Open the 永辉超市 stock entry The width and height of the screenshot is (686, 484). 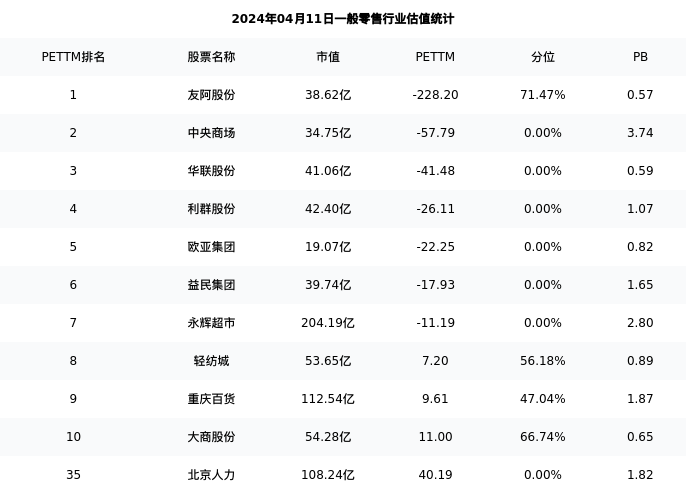(211, 323)
